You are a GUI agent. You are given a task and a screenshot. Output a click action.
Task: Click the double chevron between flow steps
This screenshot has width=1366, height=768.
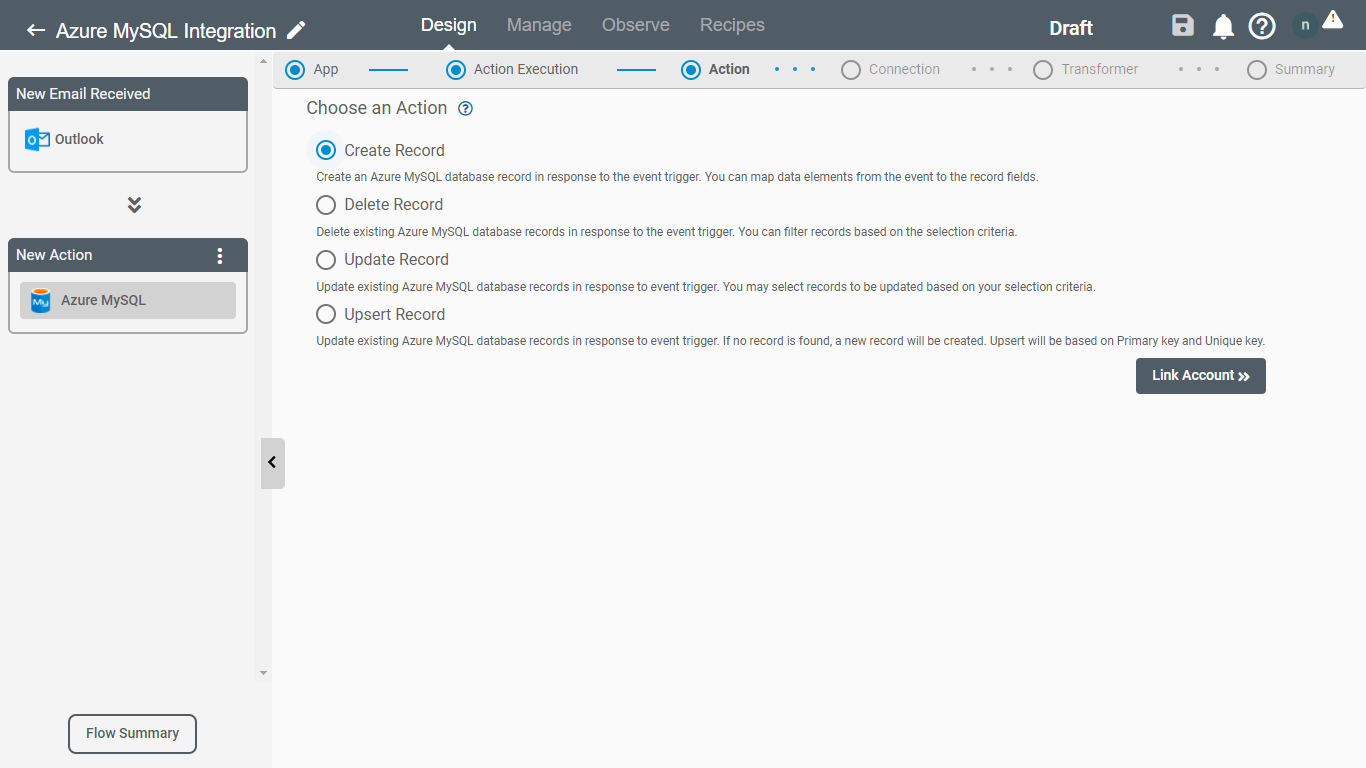134,205
